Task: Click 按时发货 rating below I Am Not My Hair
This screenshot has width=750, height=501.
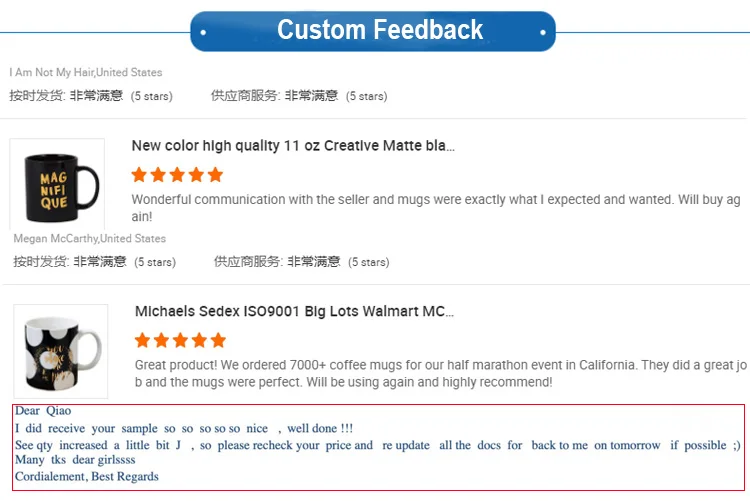Action: pyautogui.click(x=91, y=96)
